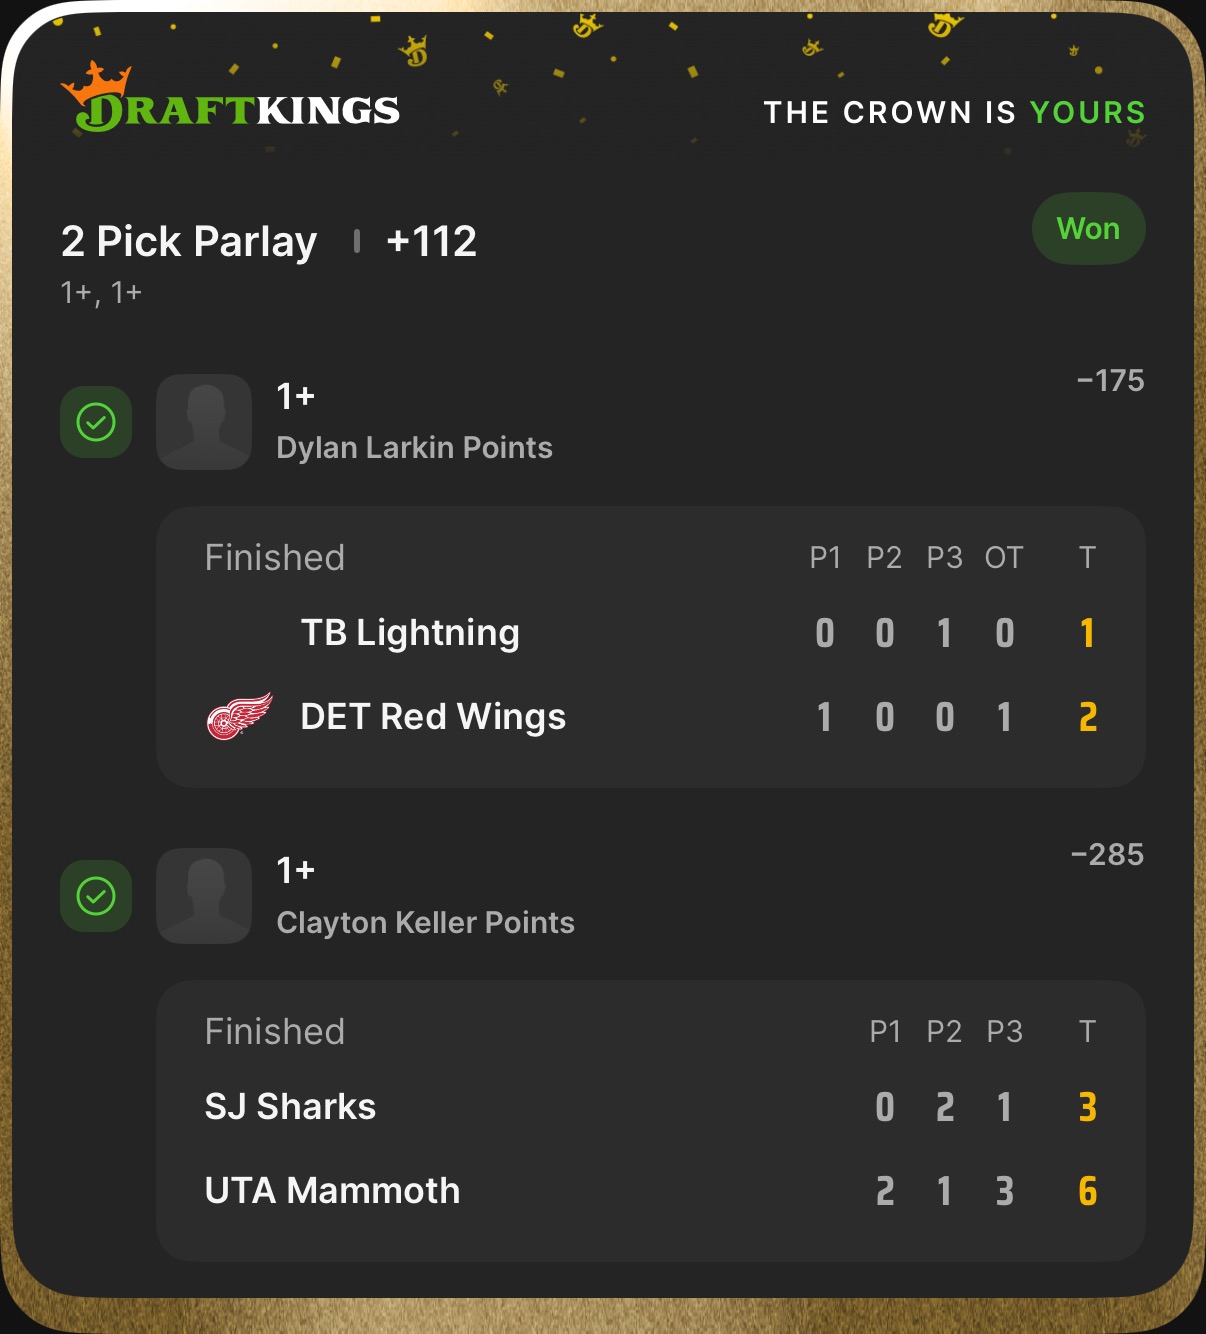
Task: Select the SJ Sharks team row
Action: 290,1107
